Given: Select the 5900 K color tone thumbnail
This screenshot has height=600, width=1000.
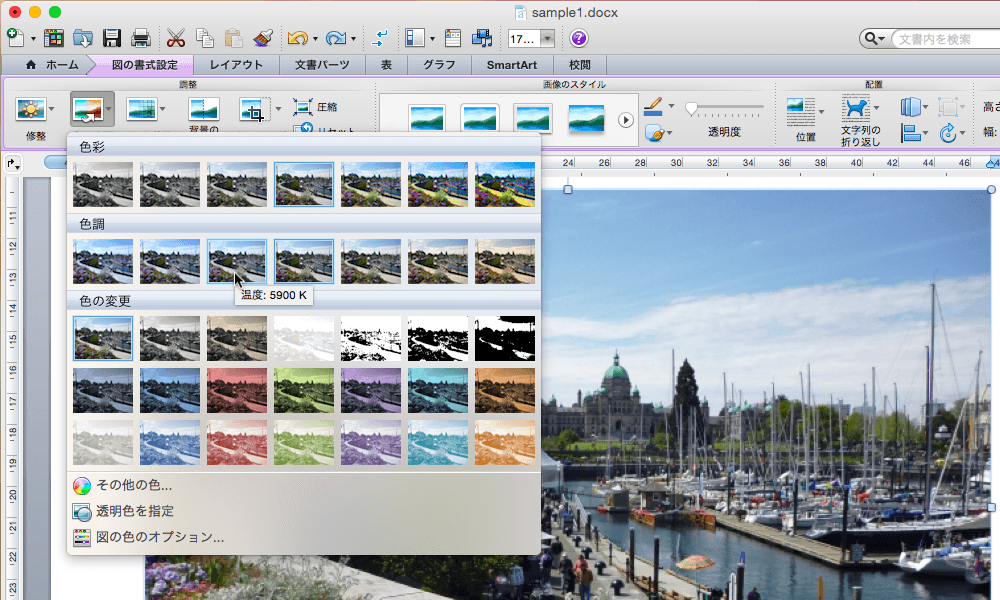Looking at the screenshot, I should click(x=237, y=261).
